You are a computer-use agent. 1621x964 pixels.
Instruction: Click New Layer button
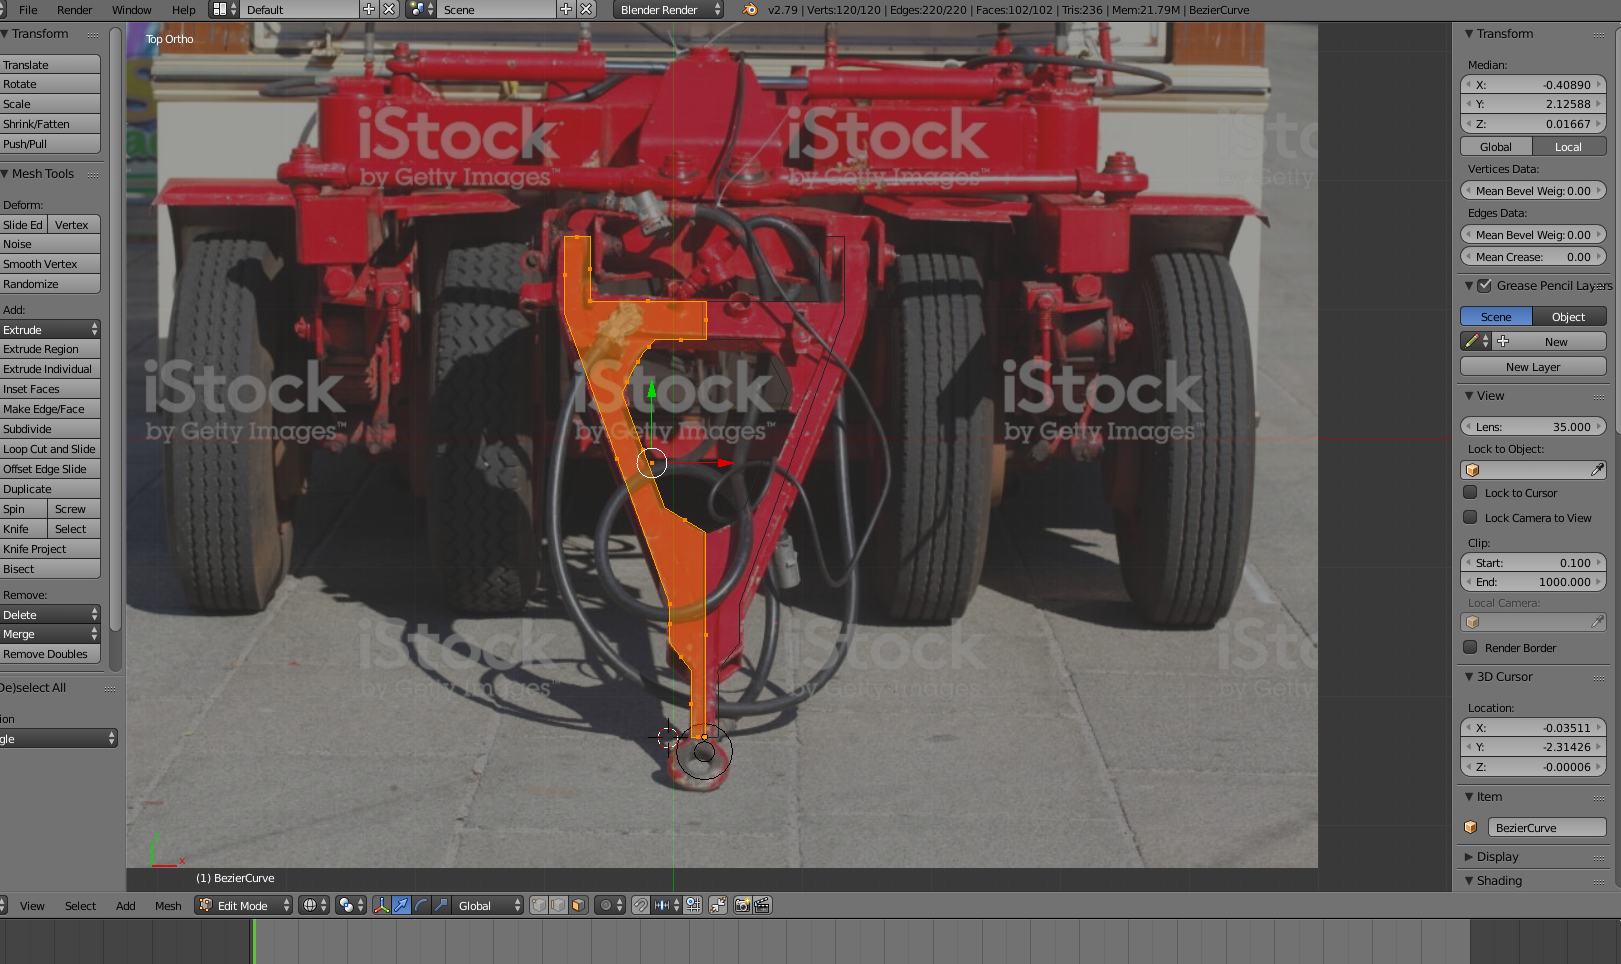pos(1533,366)
